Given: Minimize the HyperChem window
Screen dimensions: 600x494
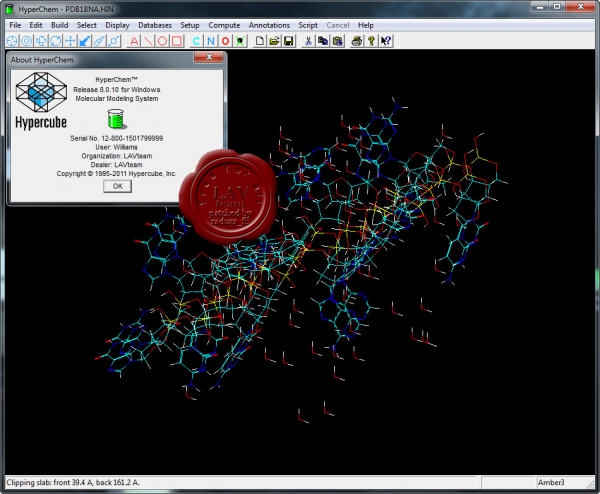Looking at the screenshot, I should 540,7.
